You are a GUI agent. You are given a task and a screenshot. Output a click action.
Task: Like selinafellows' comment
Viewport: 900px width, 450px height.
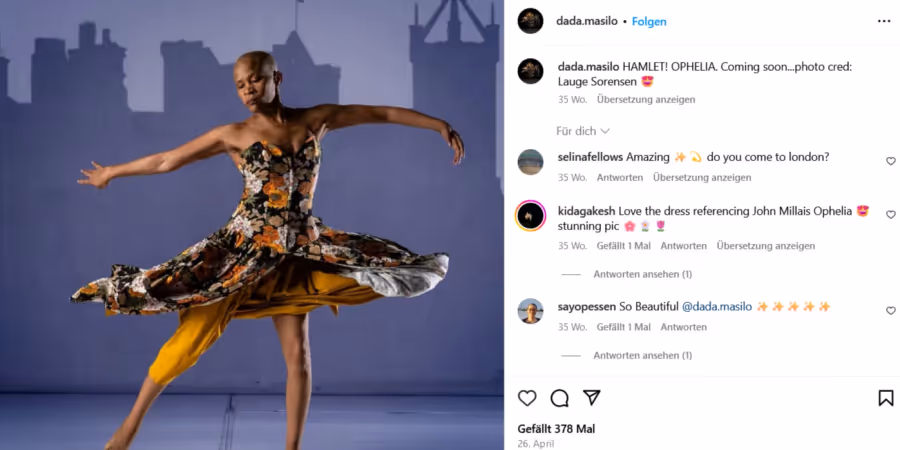click(890, 161)
